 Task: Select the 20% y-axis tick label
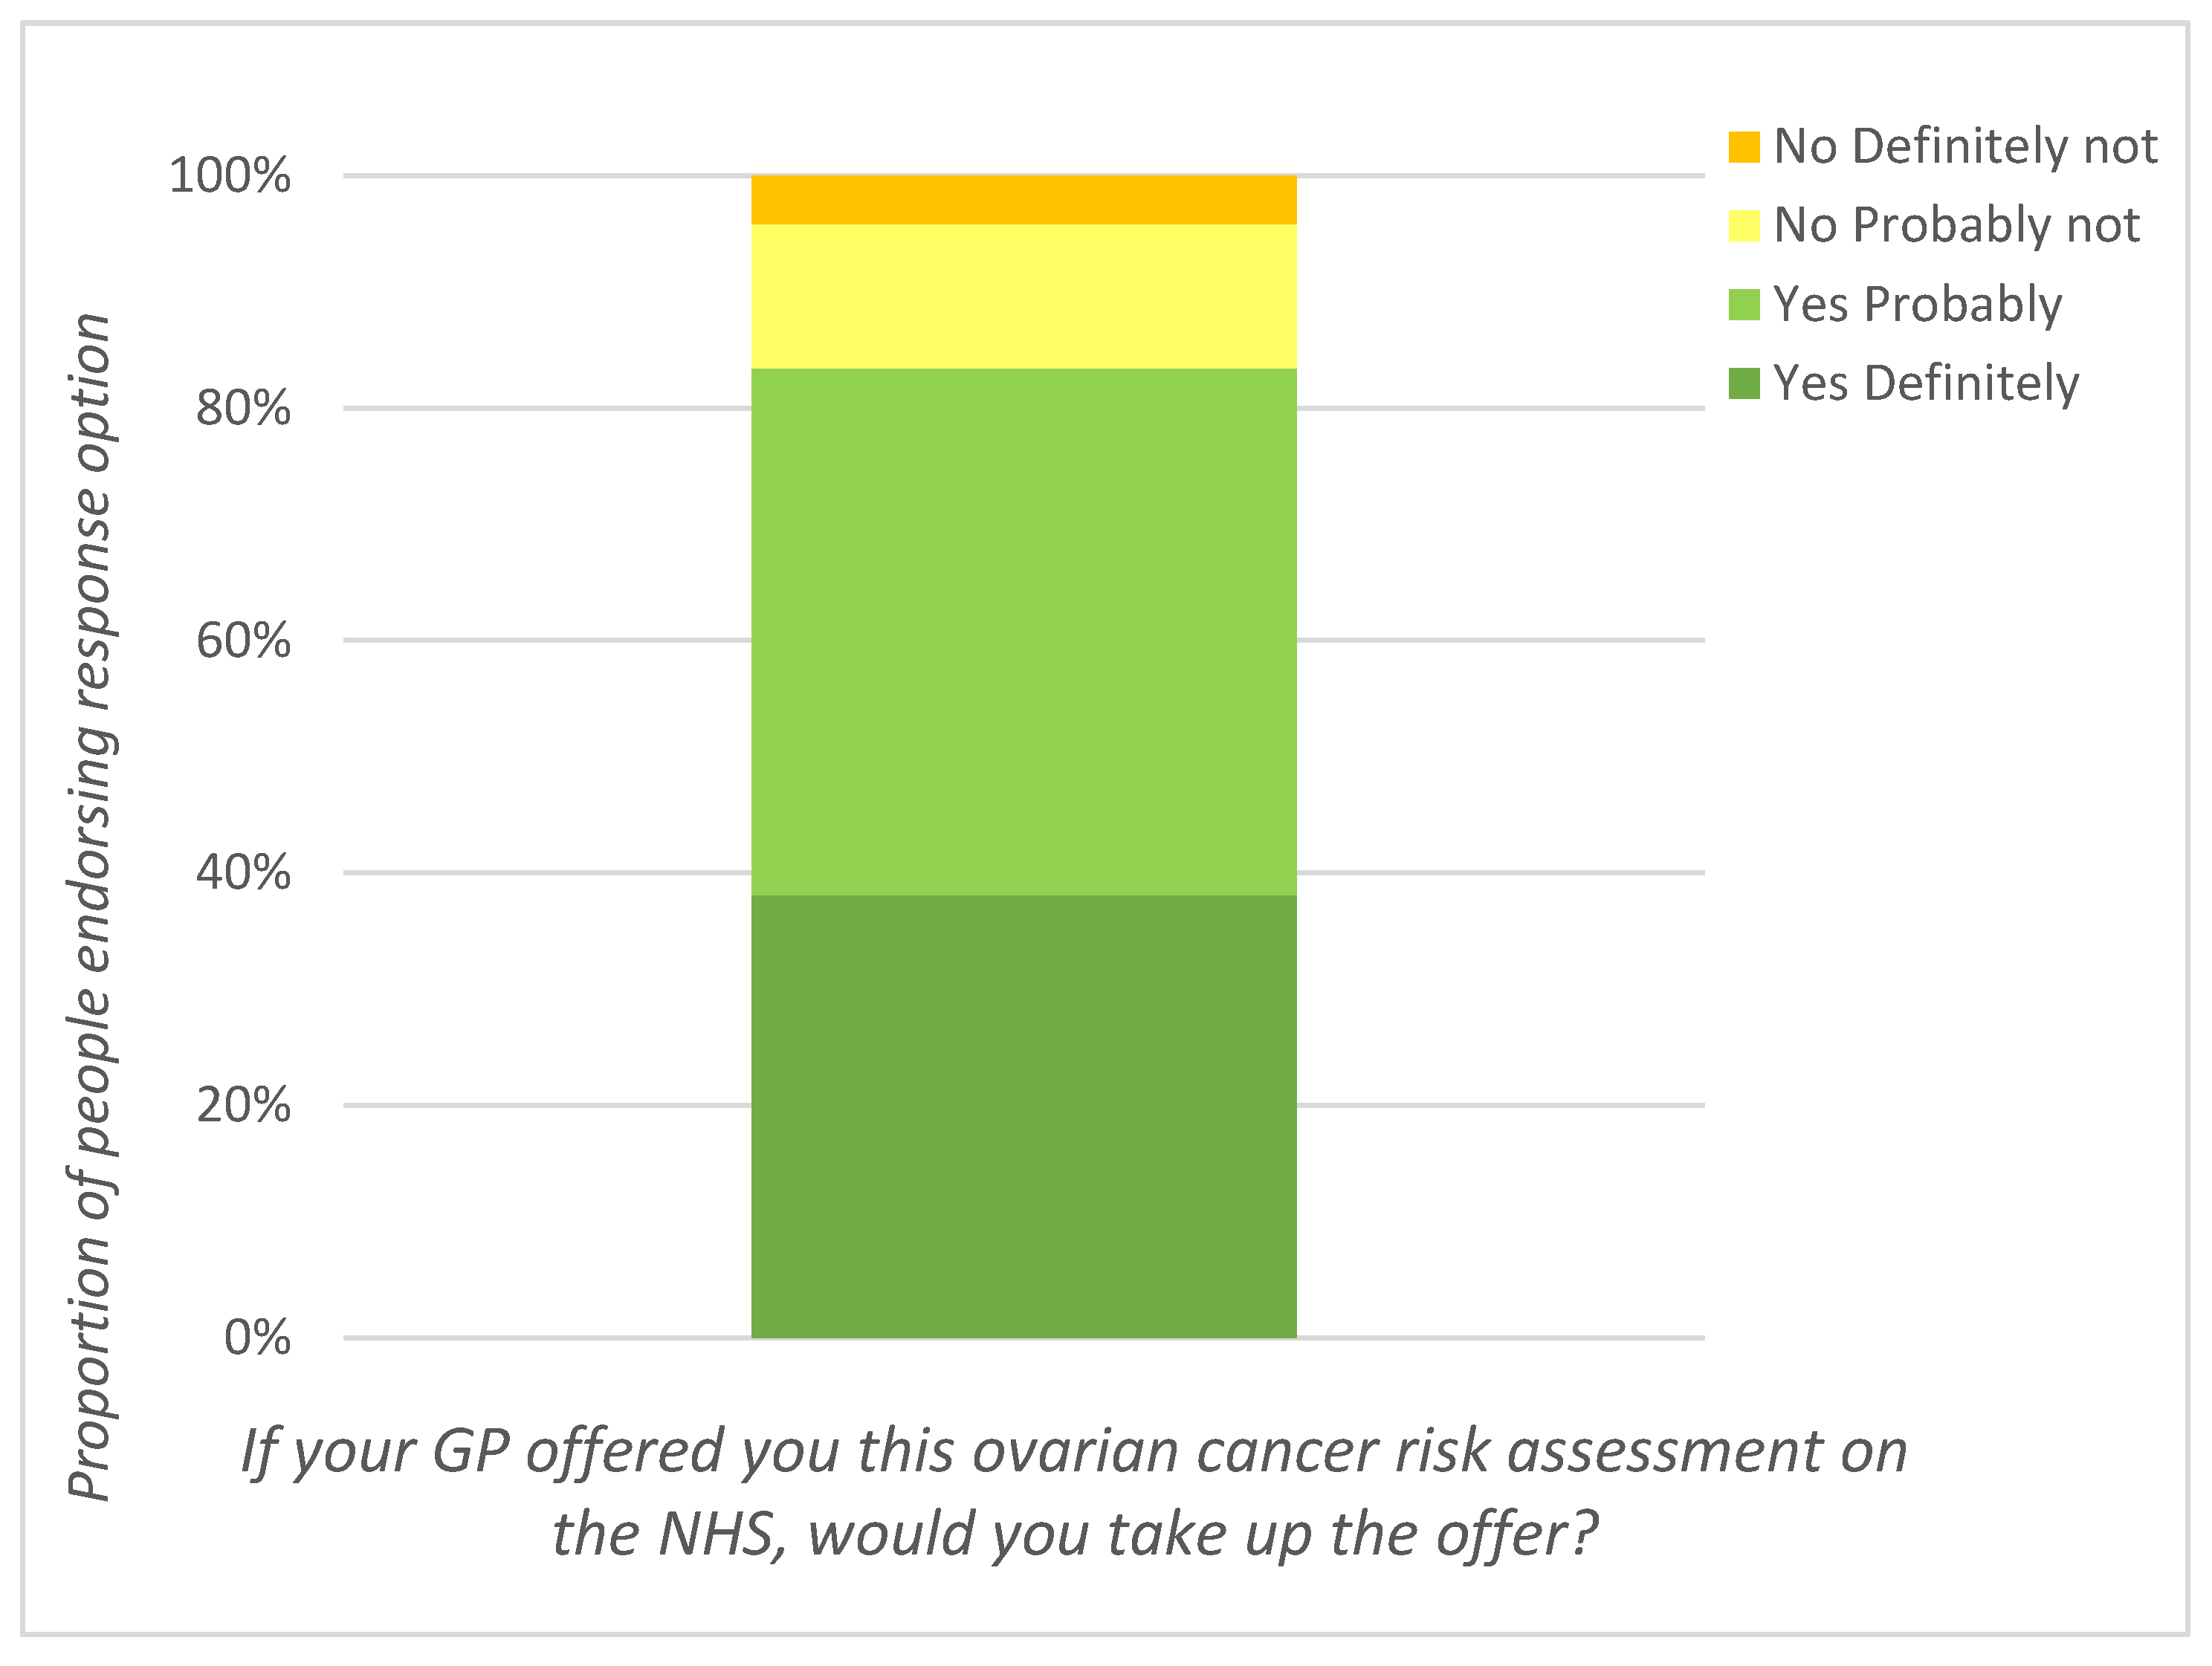[x=243, y=1106]
